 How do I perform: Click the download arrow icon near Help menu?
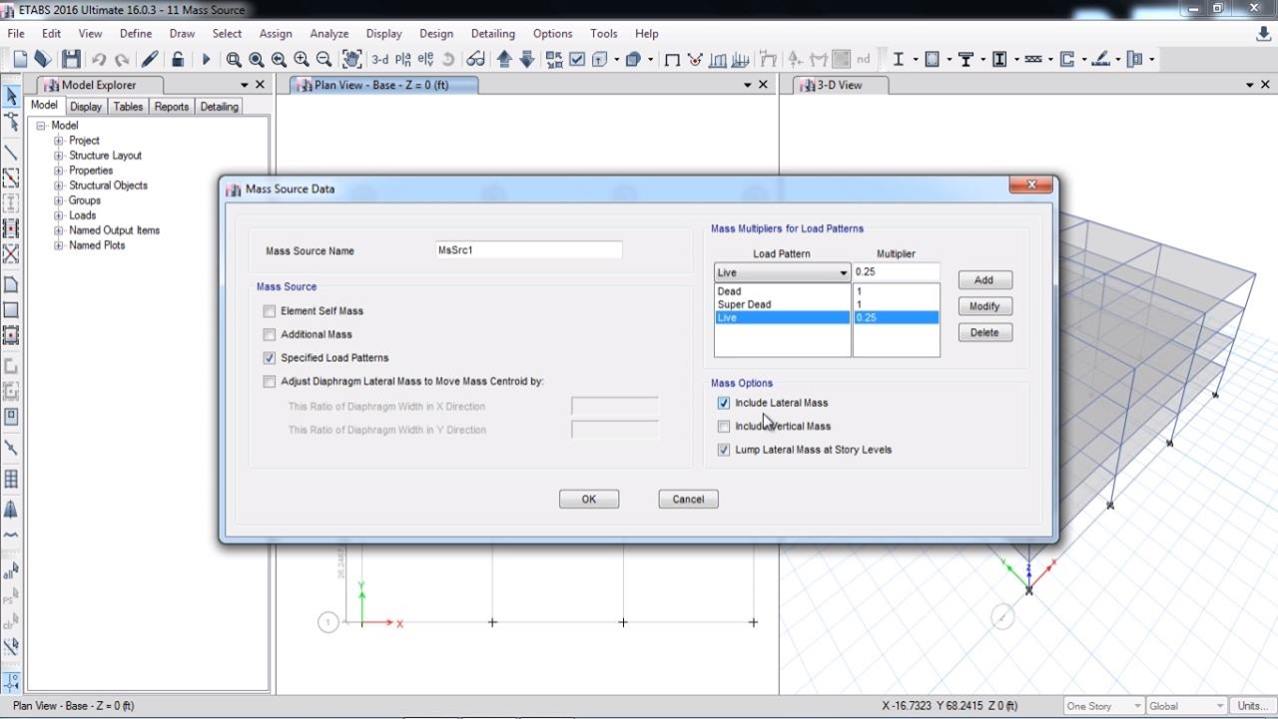tap(1263, 34)
